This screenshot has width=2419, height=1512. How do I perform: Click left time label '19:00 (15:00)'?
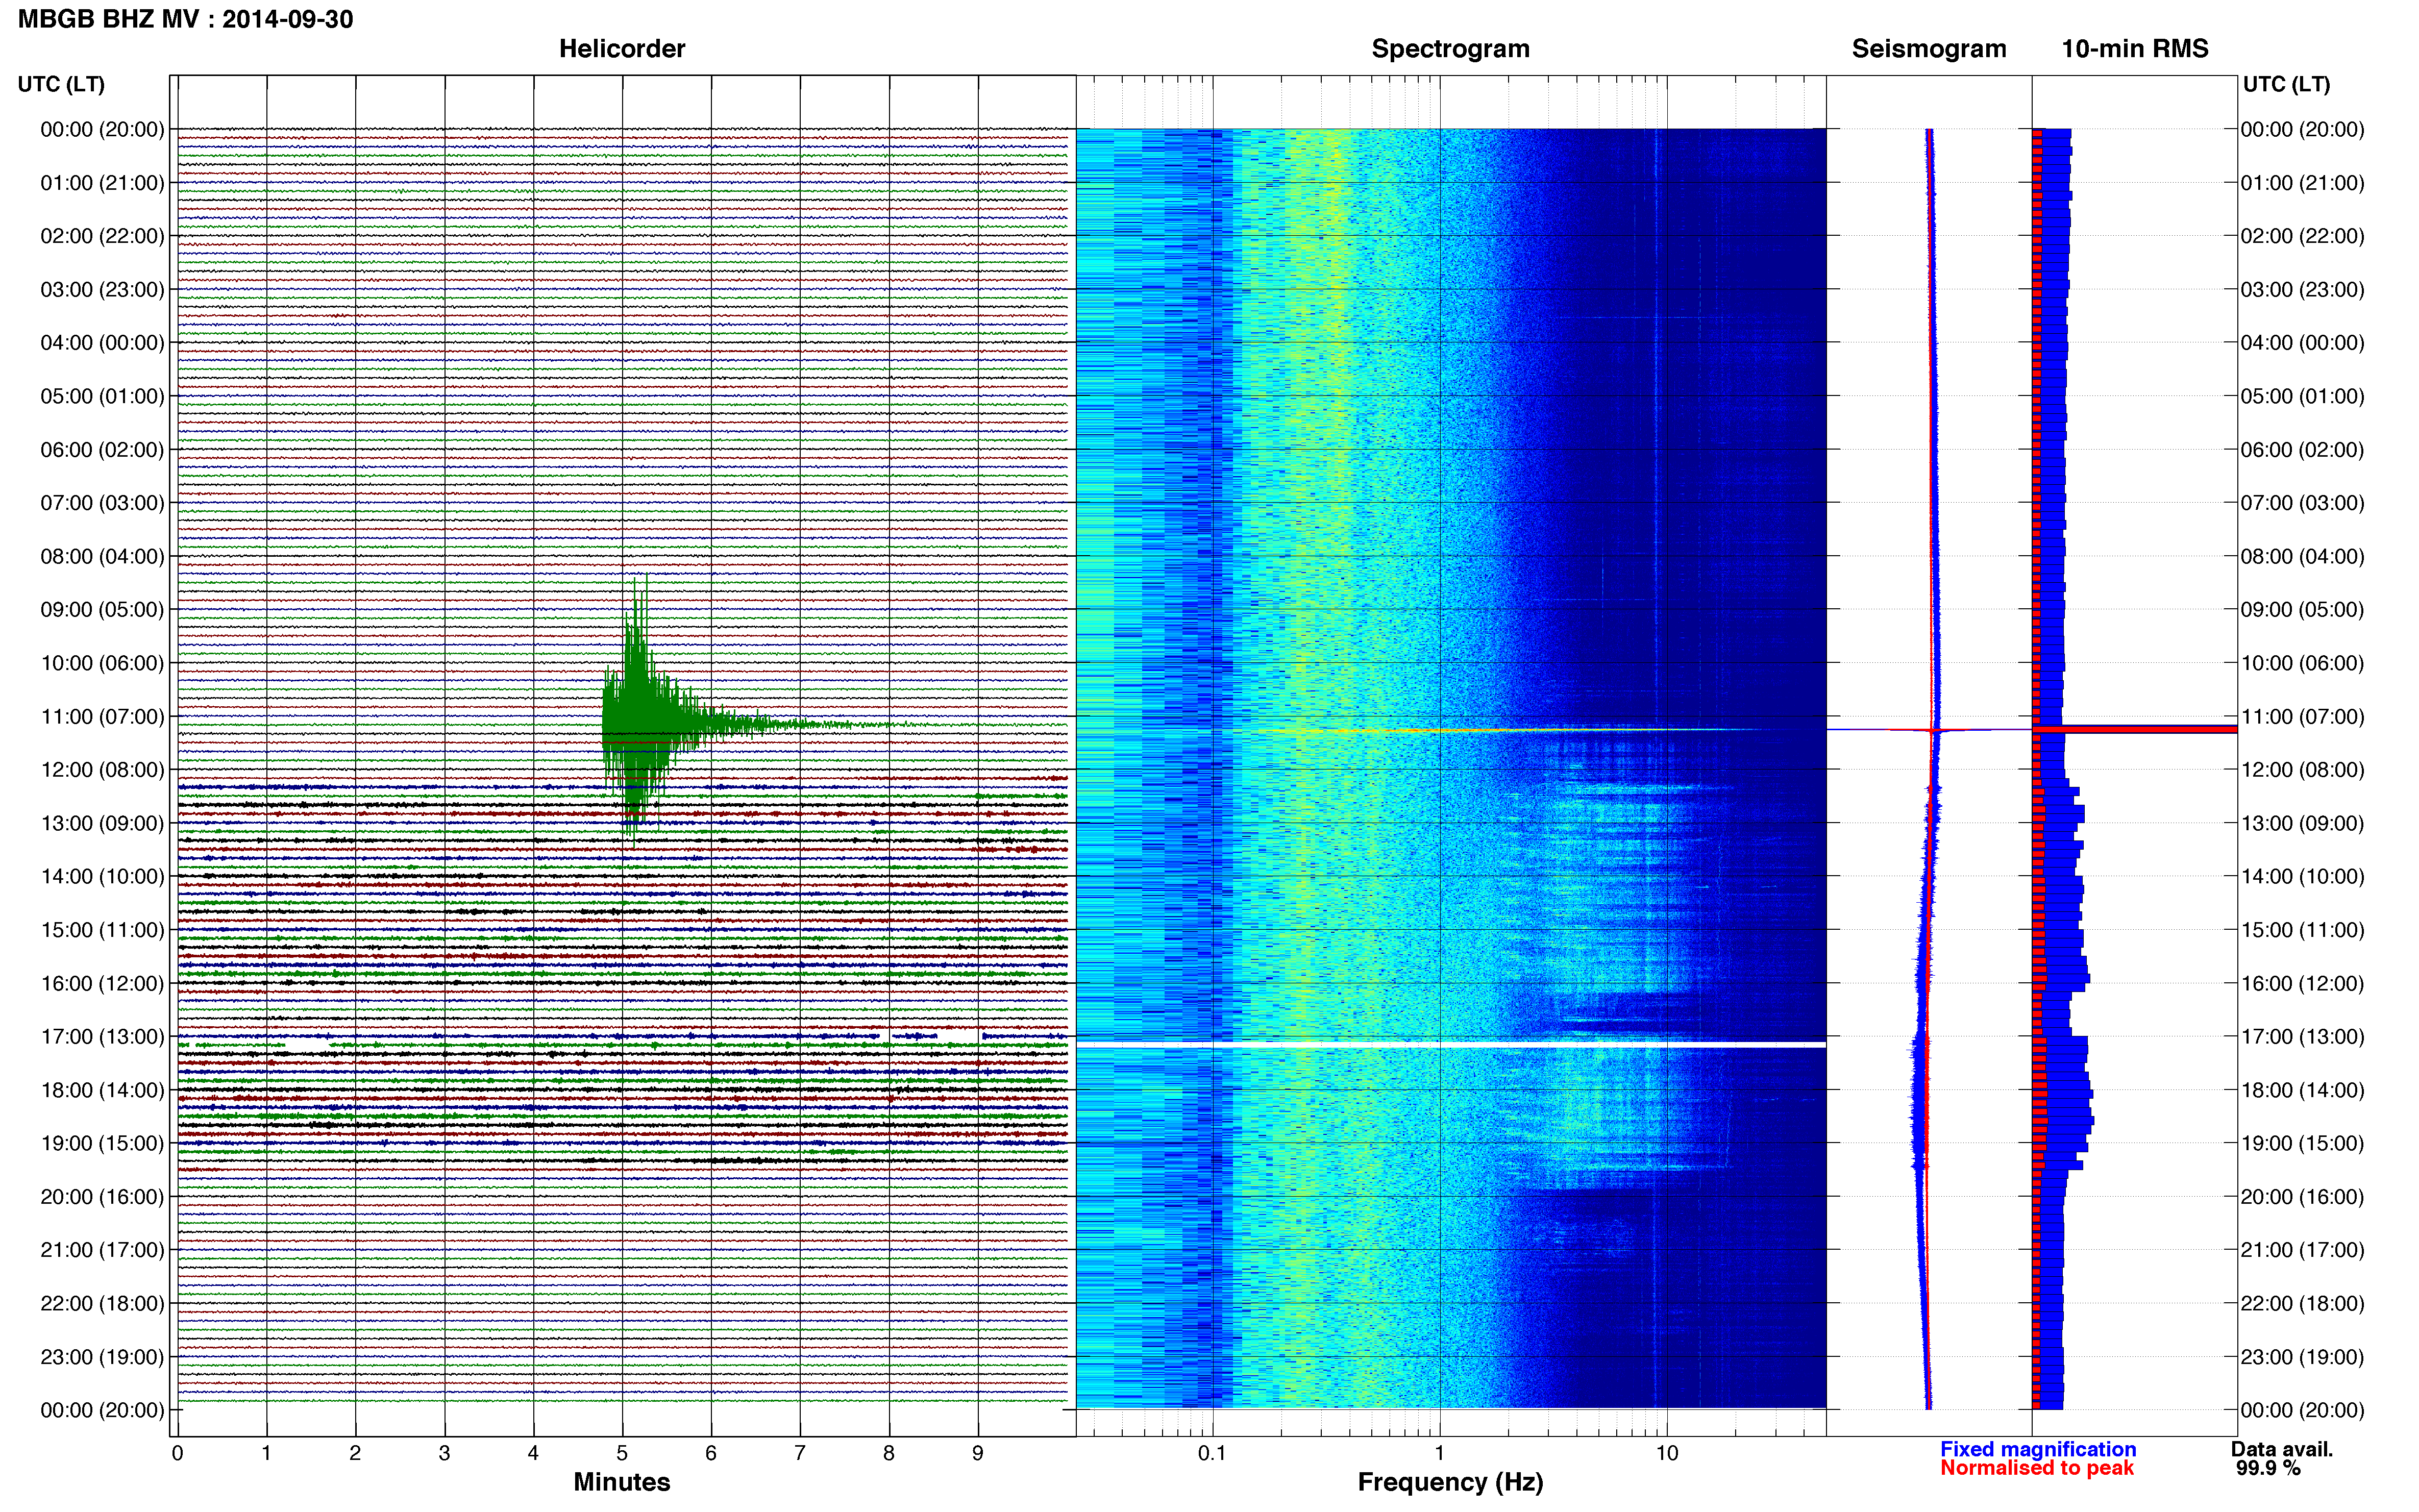102,1143
